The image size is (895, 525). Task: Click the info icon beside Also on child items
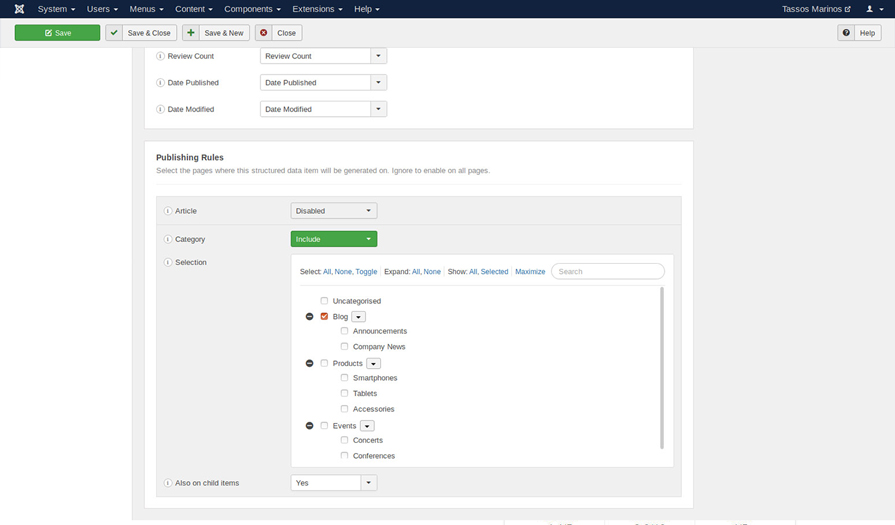click(x=168, y=483)
